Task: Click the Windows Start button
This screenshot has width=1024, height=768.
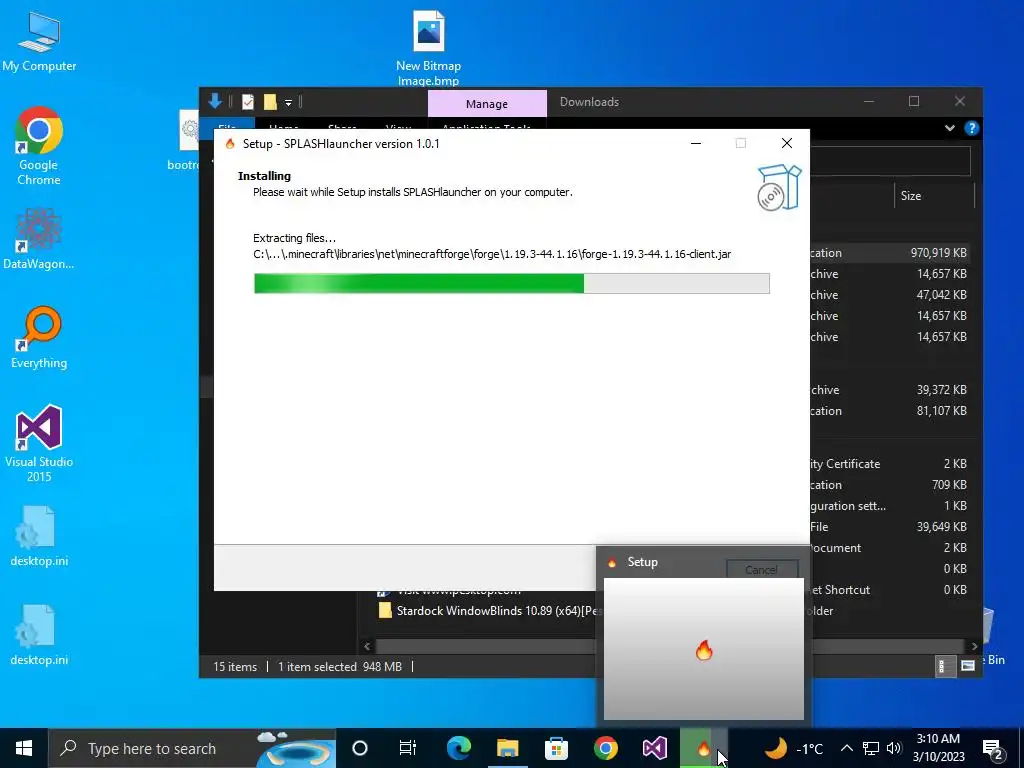Action: (24, 748)
